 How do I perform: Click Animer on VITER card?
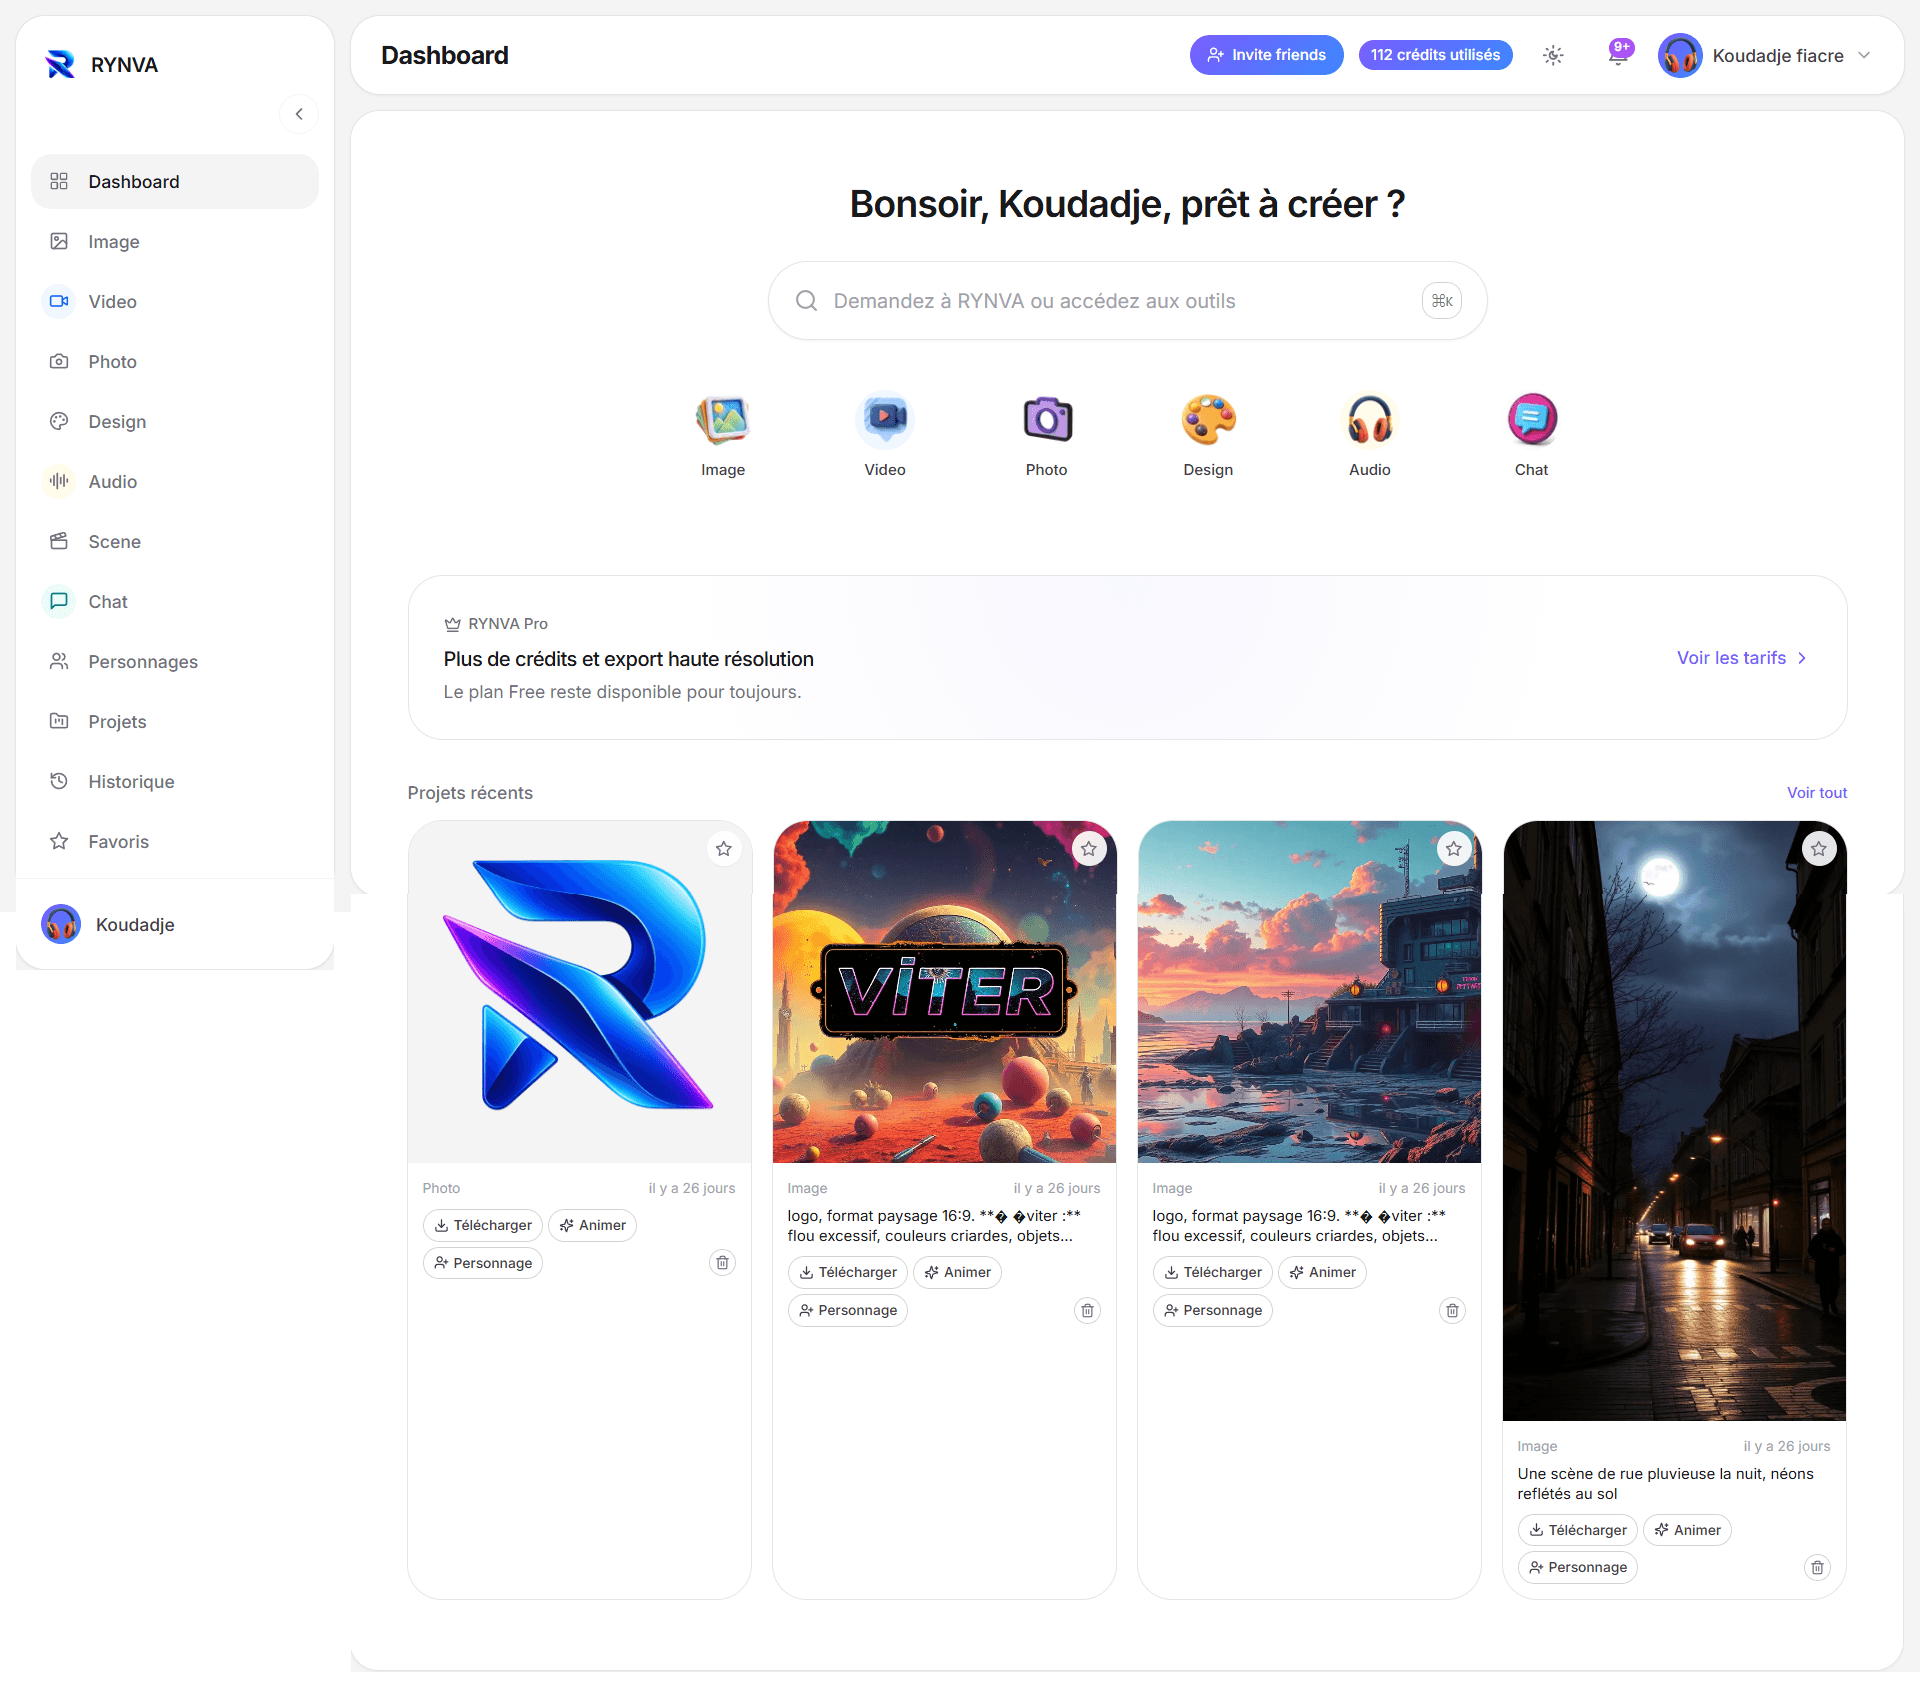click(957, 1273)
